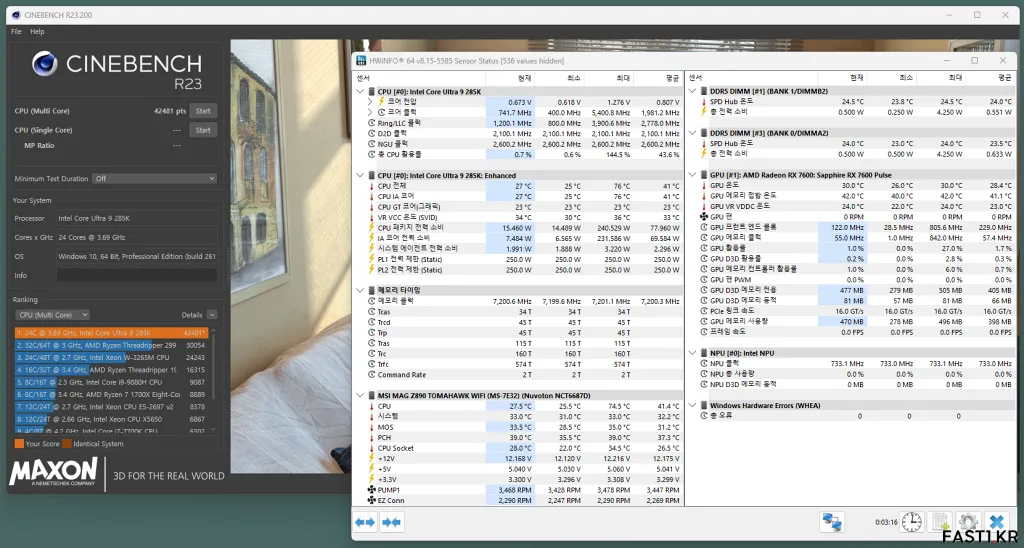This screenshot has height=548, width=1024.
Task: Click the thermometer icon beside PCH
Action: point(372,438)
